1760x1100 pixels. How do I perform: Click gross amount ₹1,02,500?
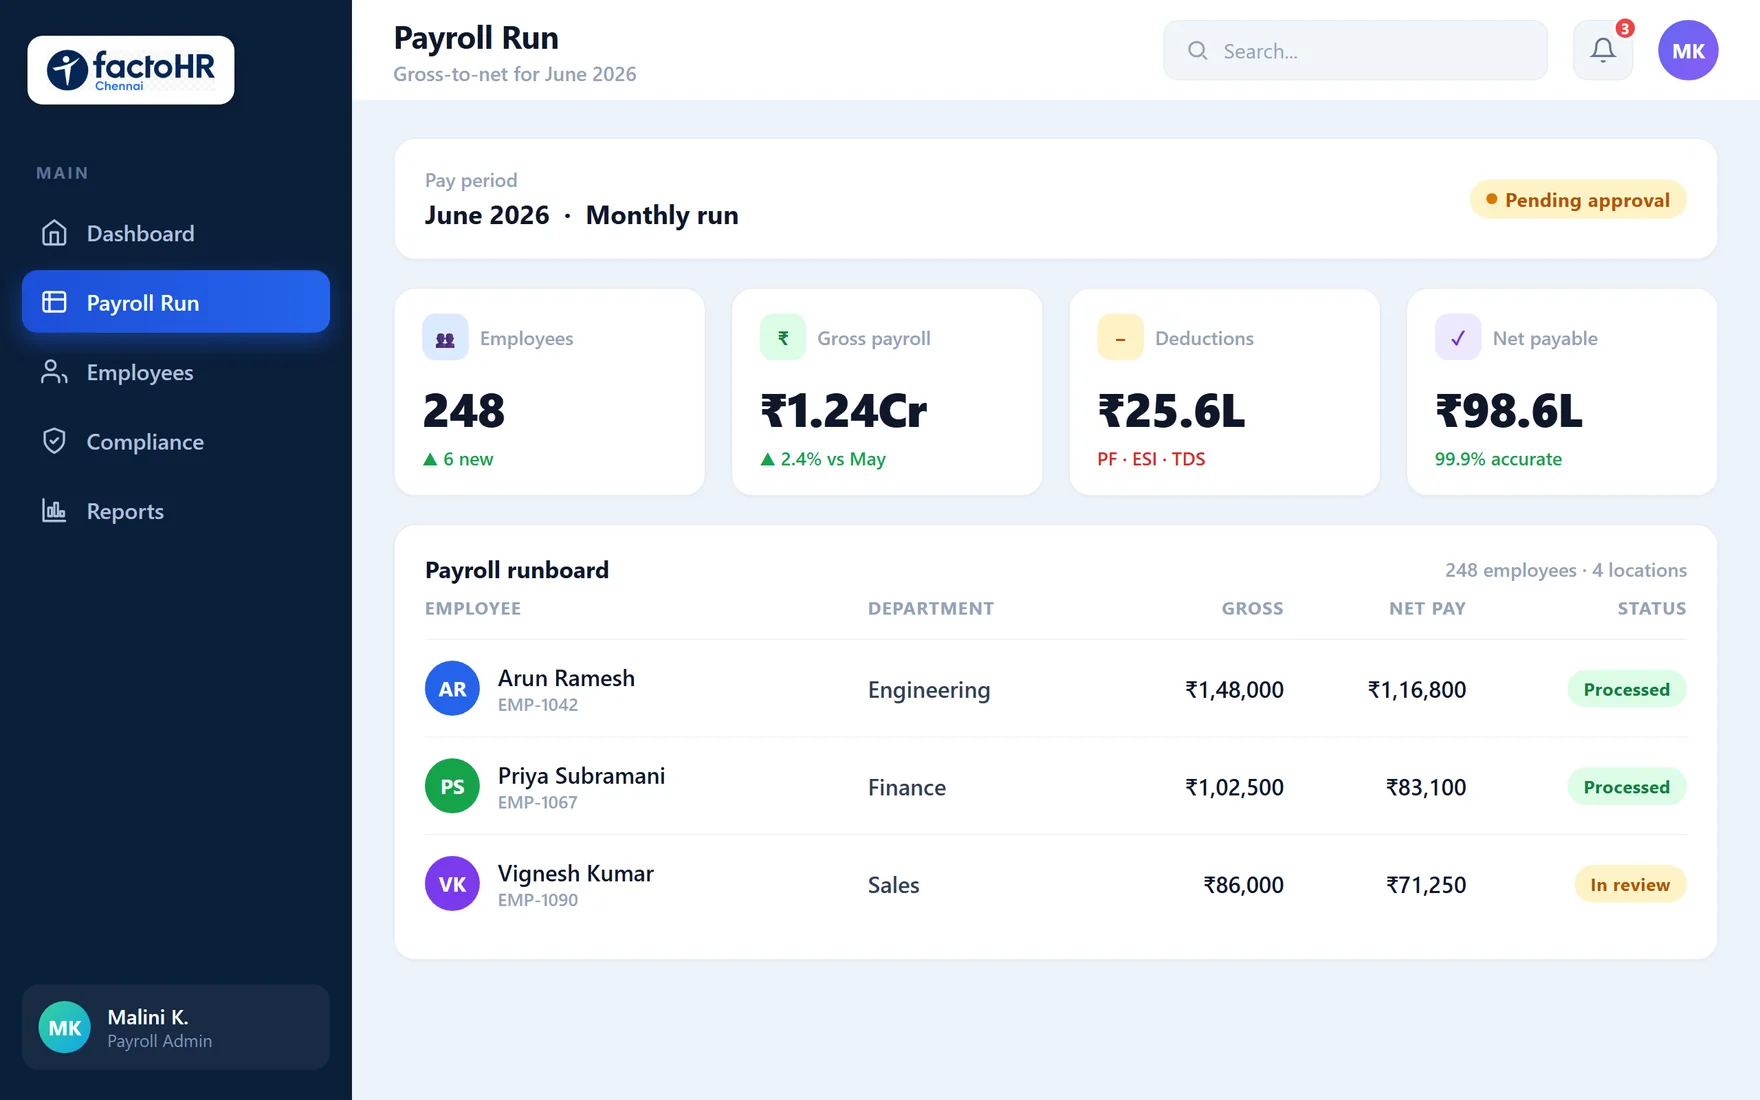point(1234,788)
